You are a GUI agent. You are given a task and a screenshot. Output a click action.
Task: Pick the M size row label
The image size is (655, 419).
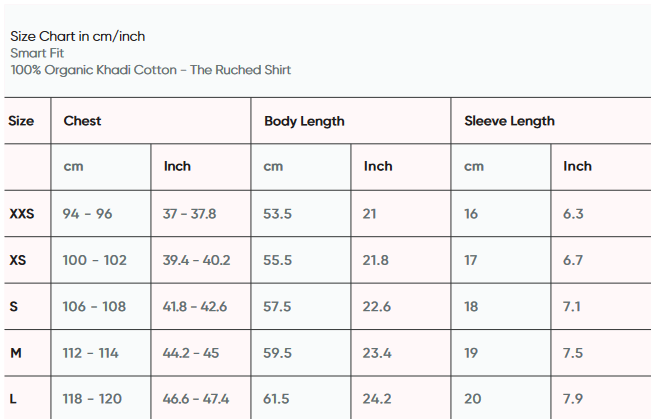(15, 353)
